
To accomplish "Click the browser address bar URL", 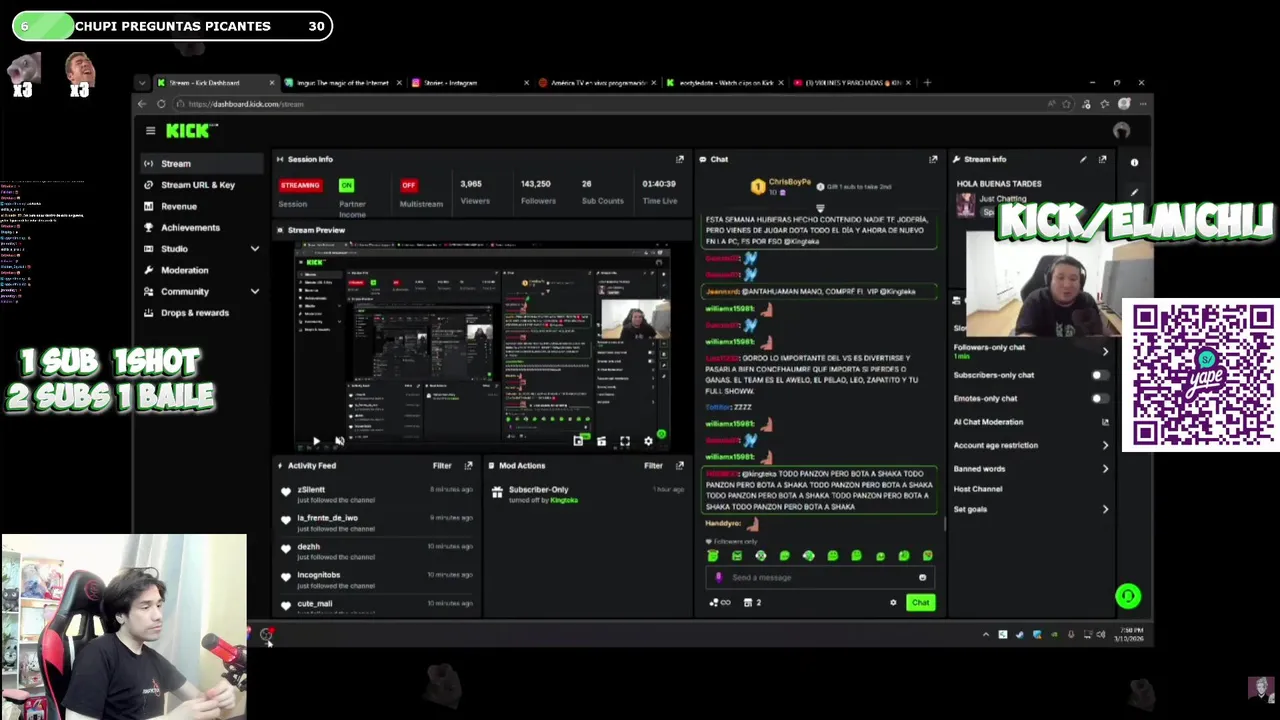I will 246,104.
